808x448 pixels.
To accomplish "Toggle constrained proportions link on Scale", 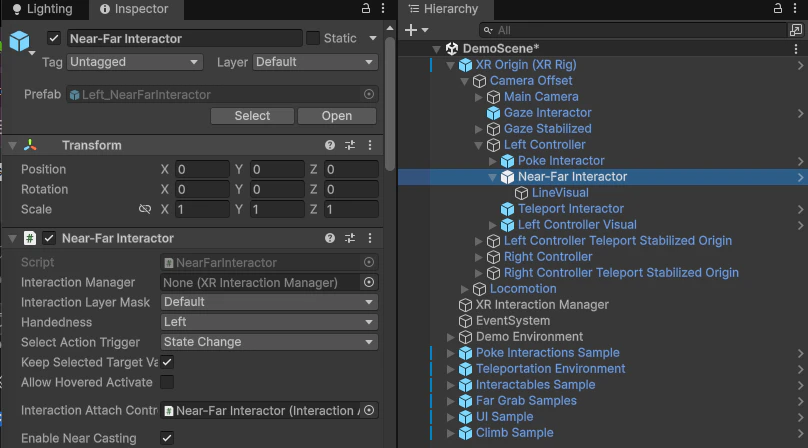I will [145, 209].
